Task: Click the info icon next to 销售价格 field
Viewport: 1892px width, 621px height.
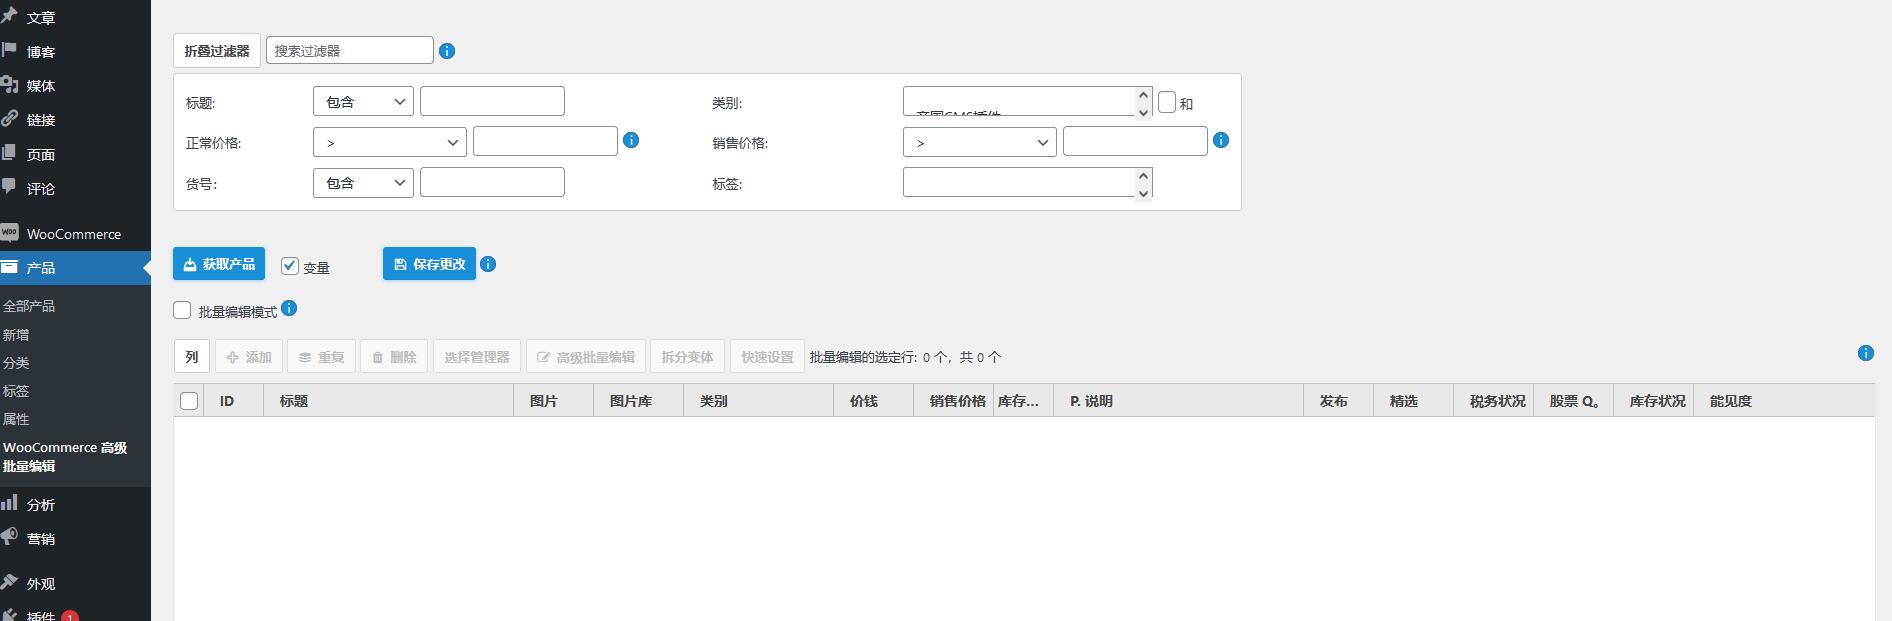Action: [x=1221, y=140]
